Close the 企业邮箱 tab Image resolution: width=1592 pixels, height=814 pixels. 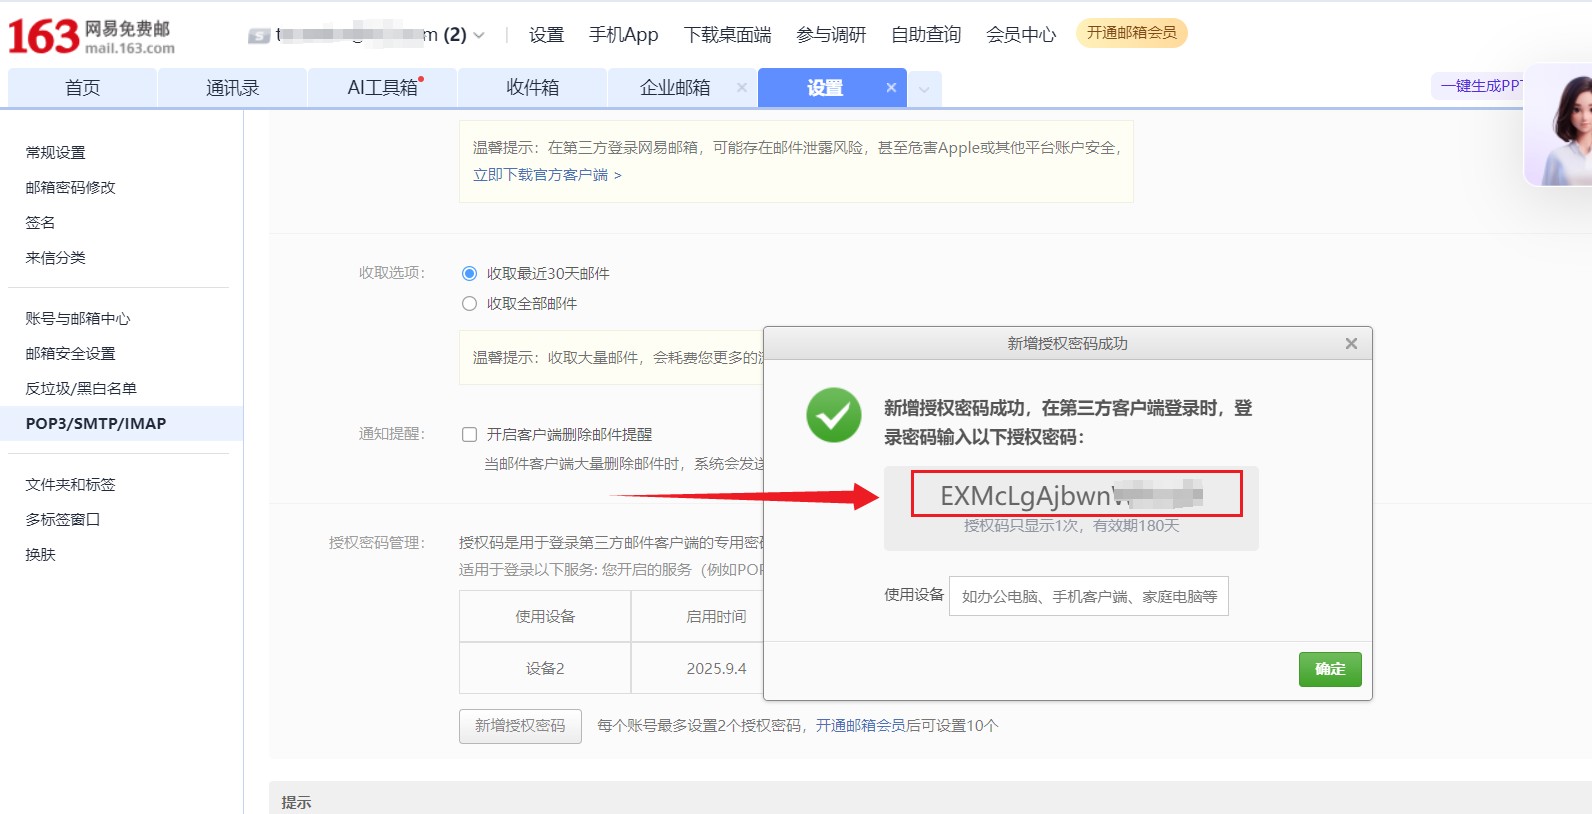pyautogui.click(x=741, y=88)
